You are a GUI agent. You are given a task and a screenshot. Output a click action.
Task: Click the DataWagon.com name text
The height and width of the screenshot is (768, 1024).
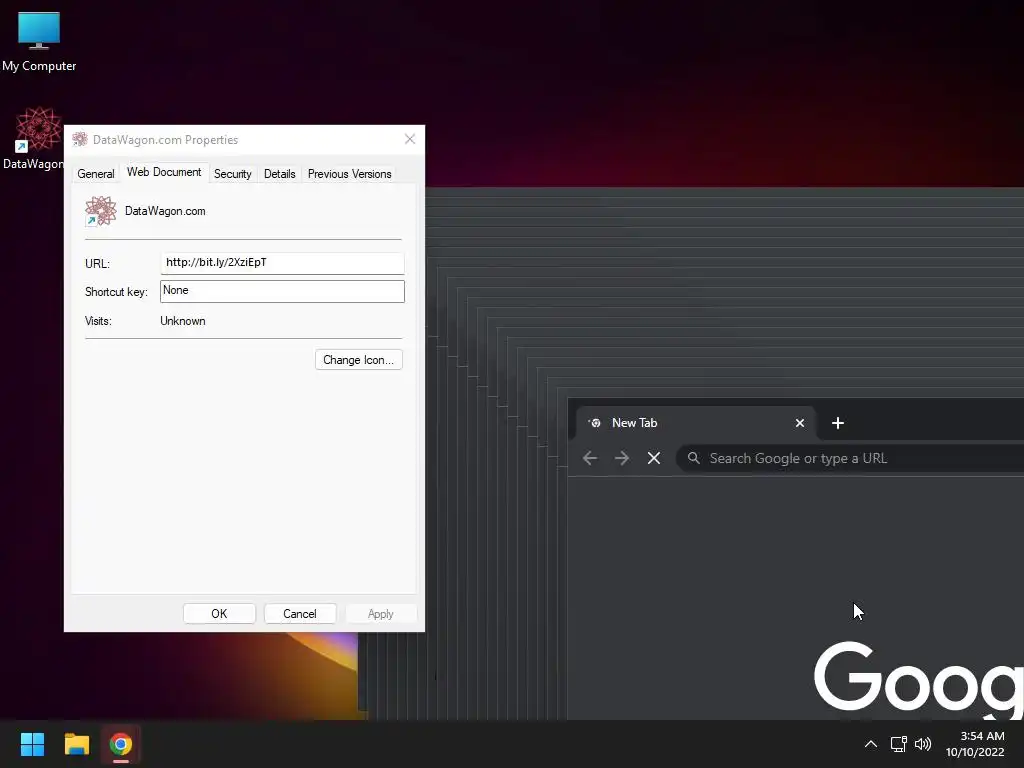(165, 211)
